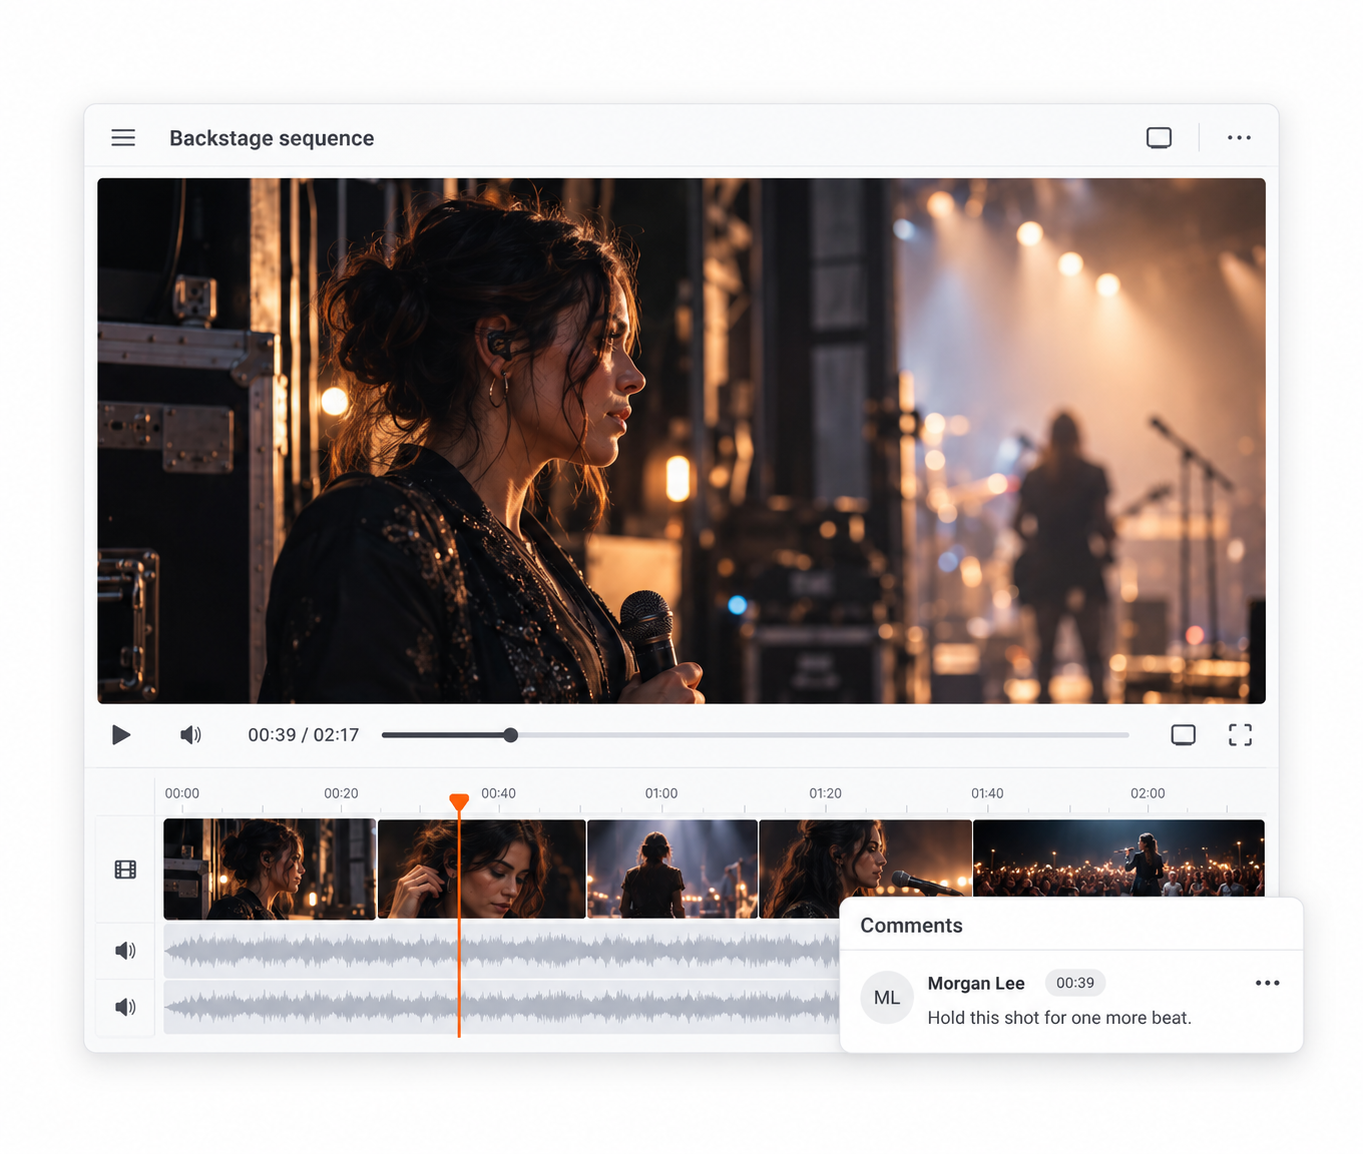
Task: Click the Comments panel heading
Action: pos(911,926)
